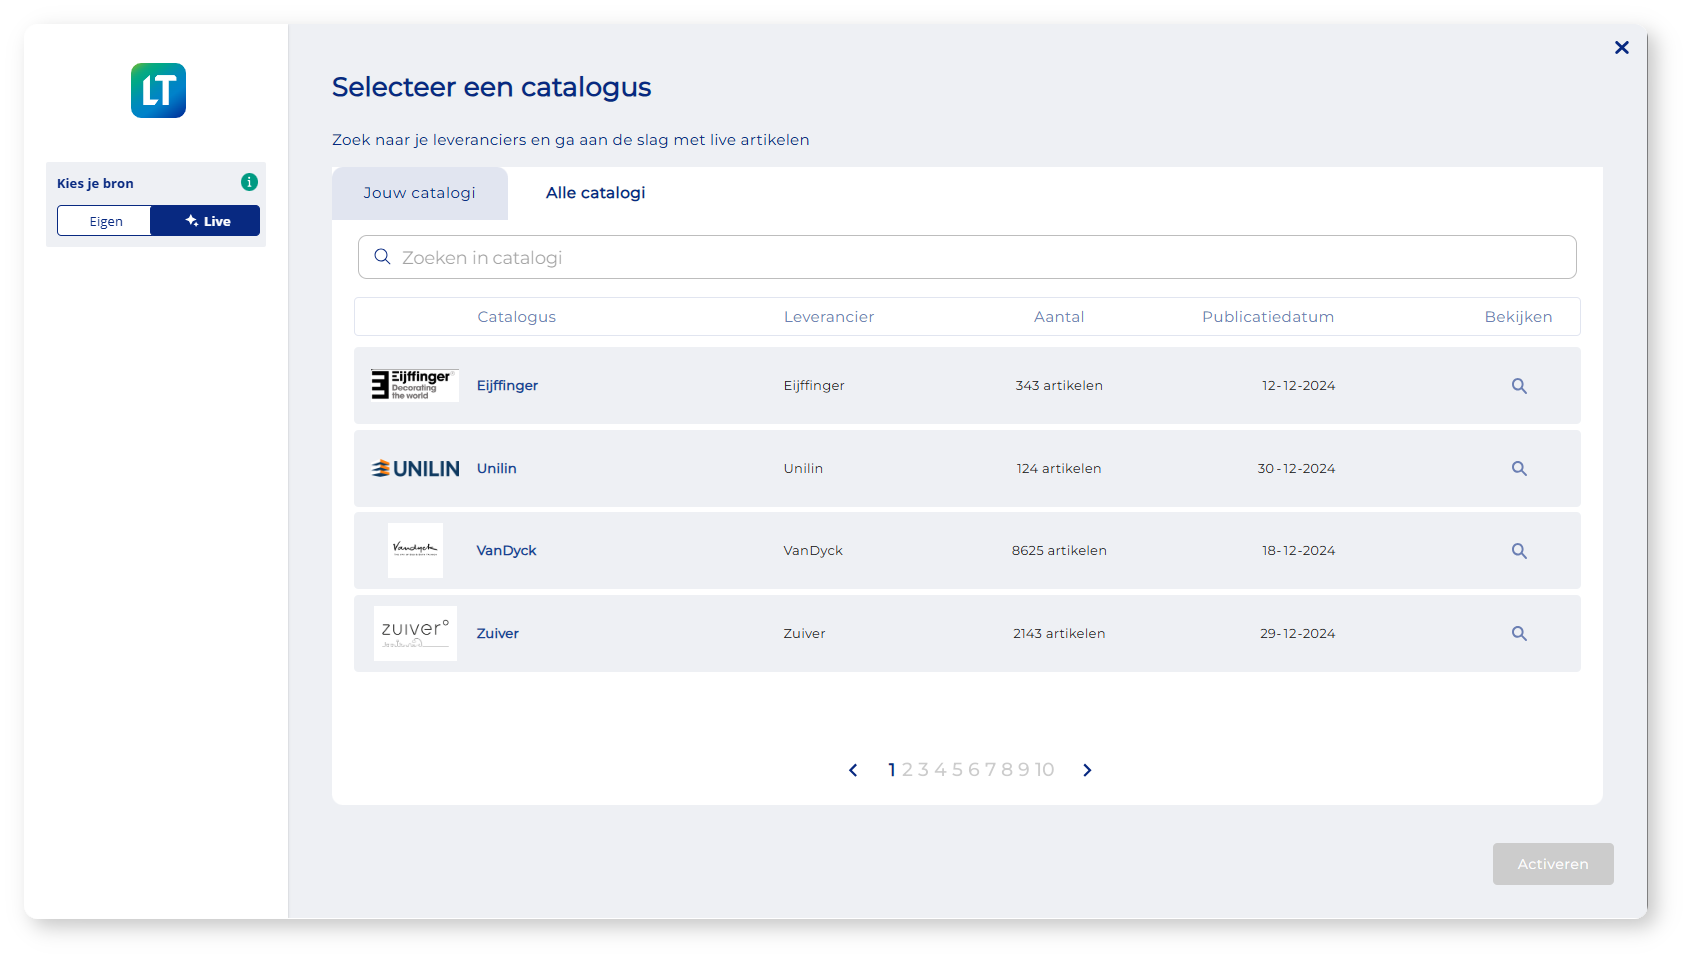
Task: Click the info icon next to Kies je bron
Action: (x=249, y=182)
